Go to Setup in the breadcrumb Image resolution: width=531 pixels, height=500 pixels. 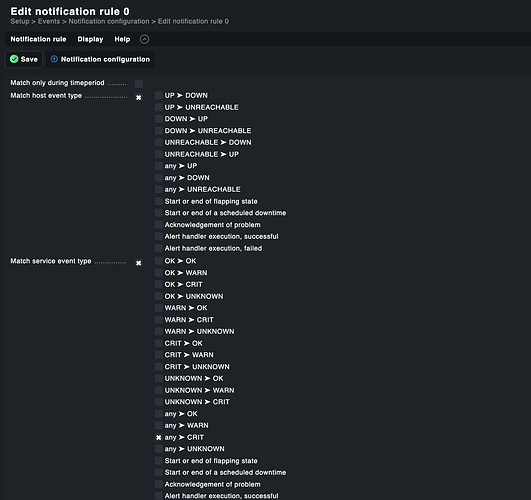click(20, 21)
